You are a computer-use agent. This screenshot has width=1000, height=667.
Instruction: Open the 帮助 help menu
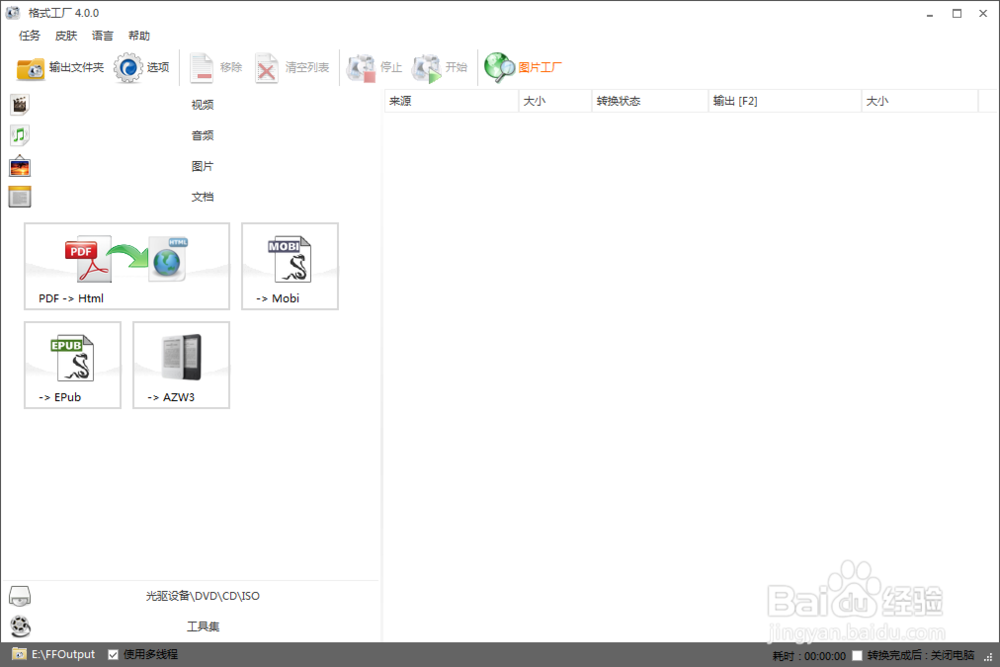139,36
